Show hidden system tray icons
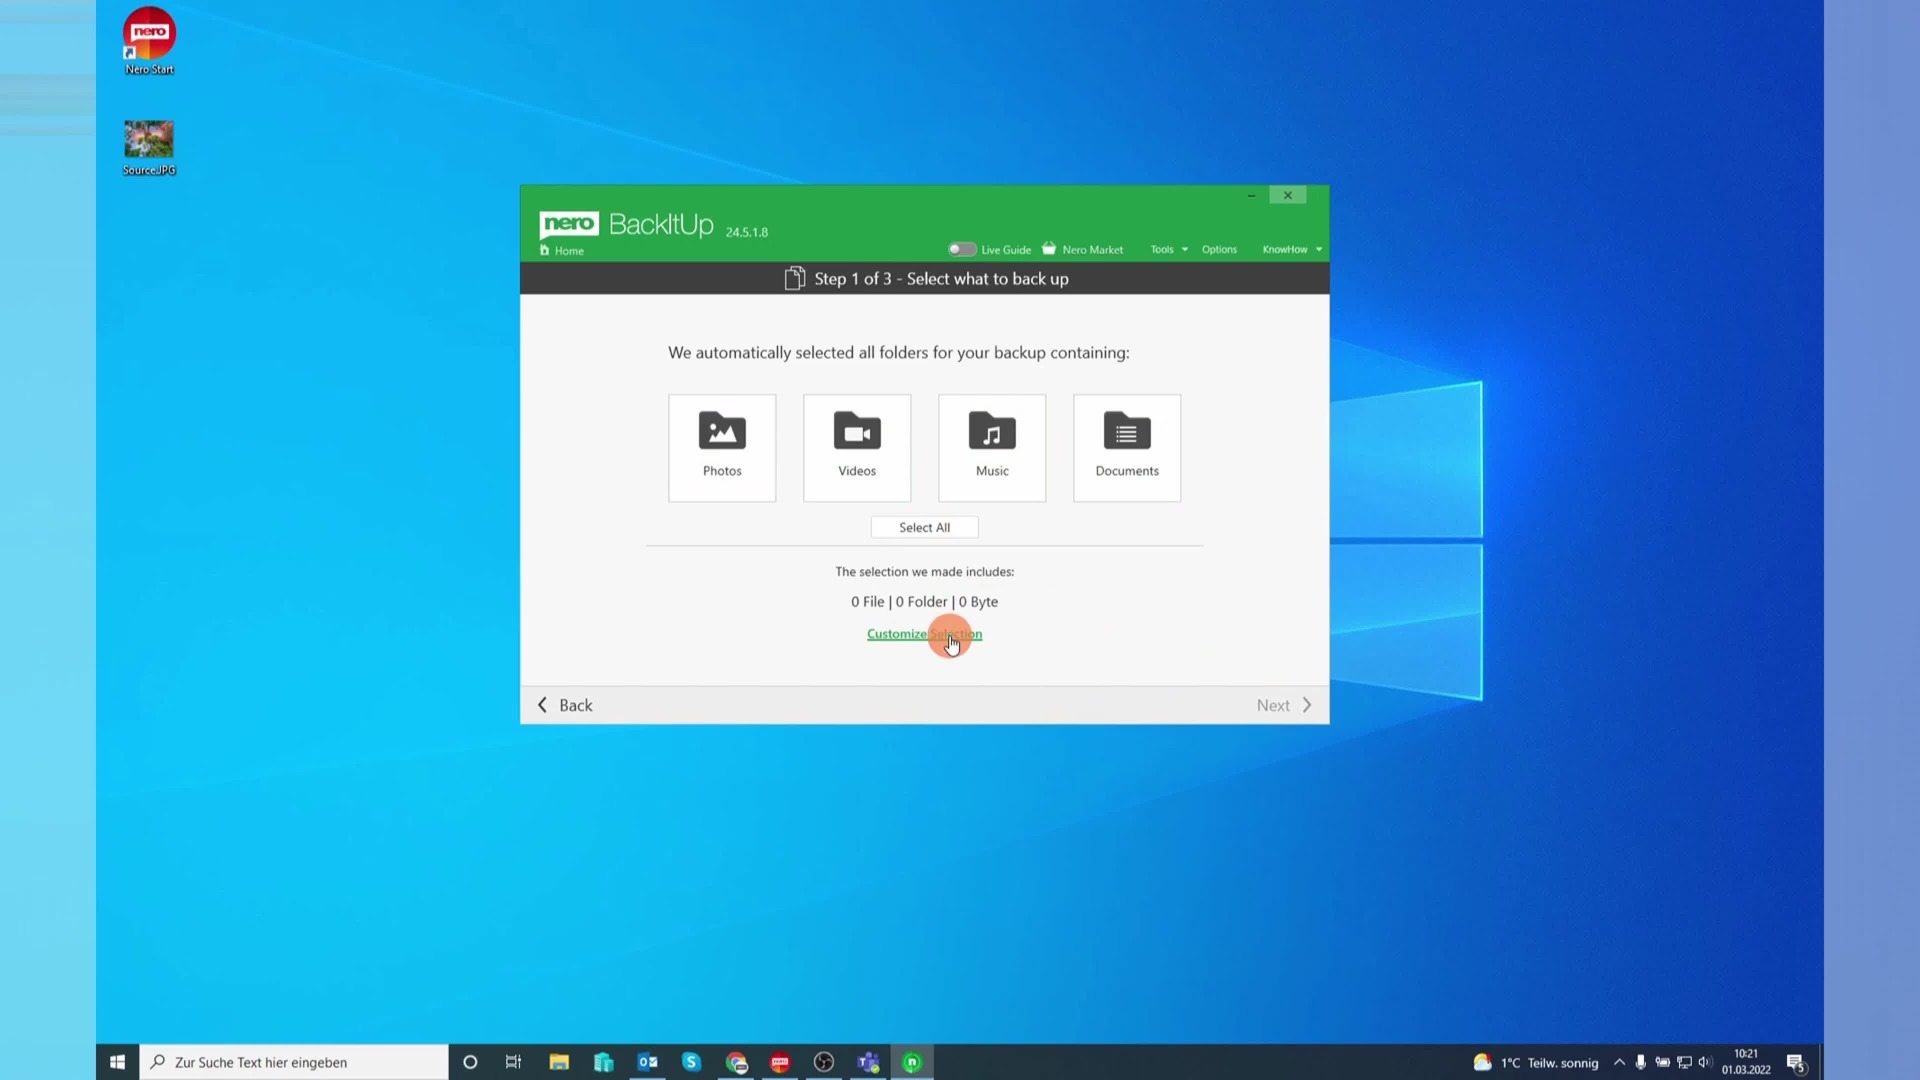This screenshot has width=1920, height=1080. (x=1619, y=1062)
